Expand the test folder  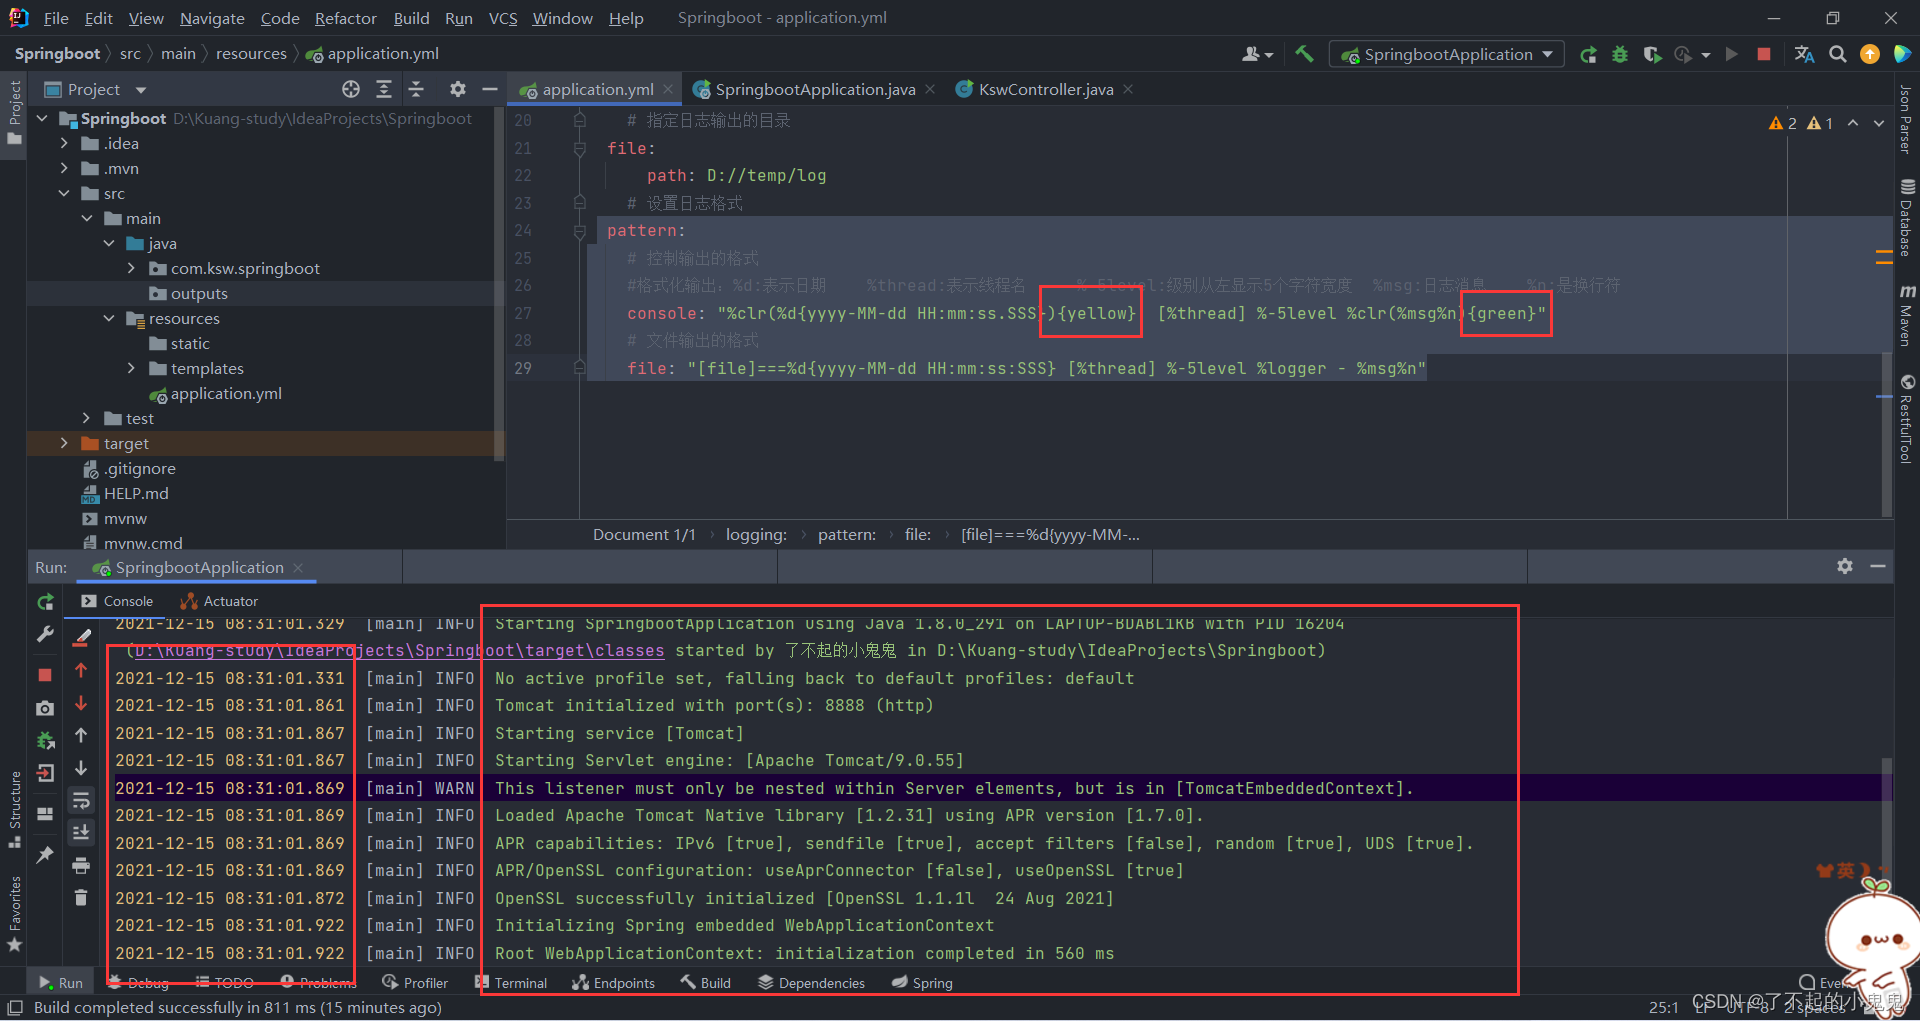point(86,418)
